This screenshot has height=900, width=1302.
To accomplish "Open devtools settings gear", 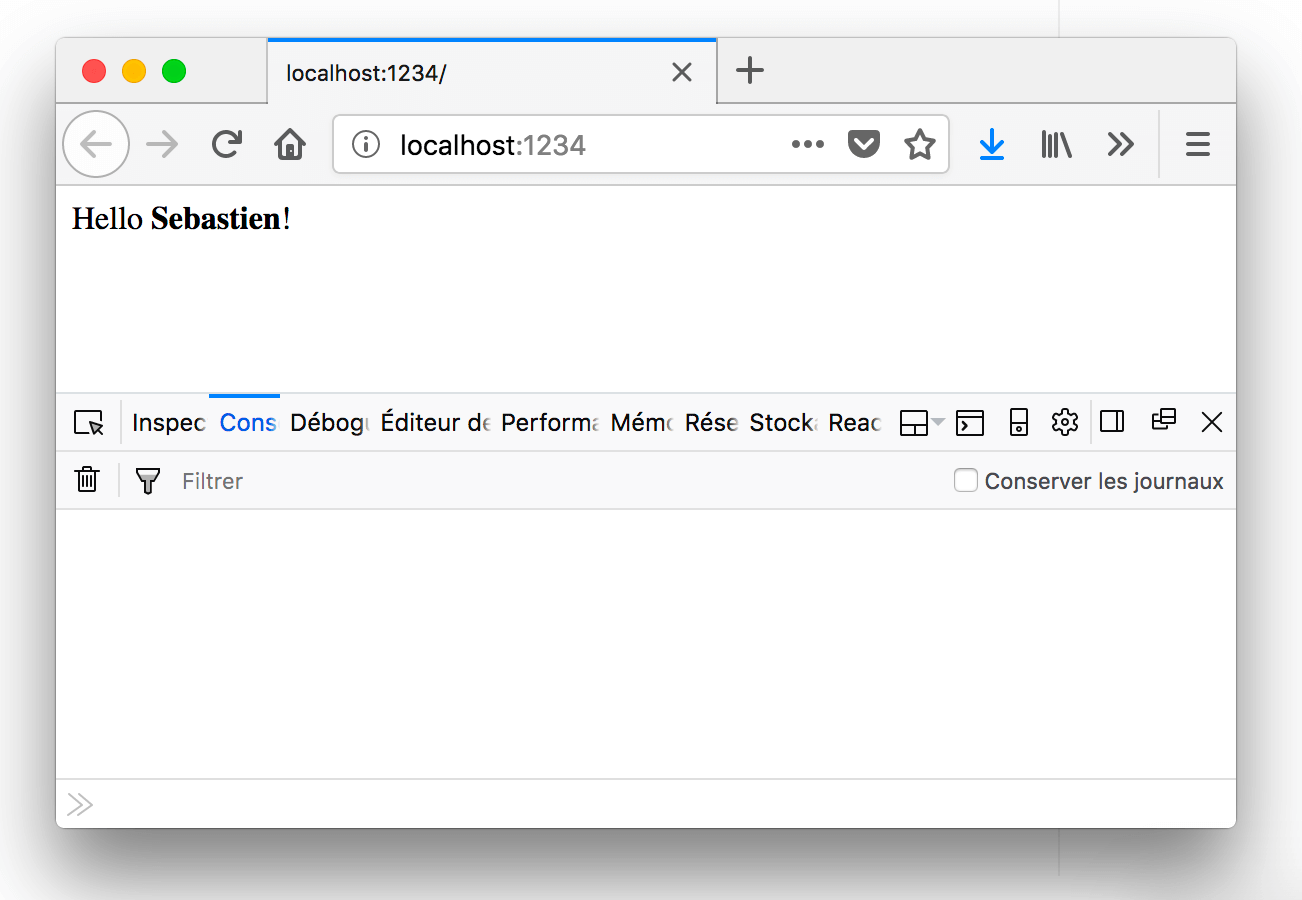I will 1065,423.
